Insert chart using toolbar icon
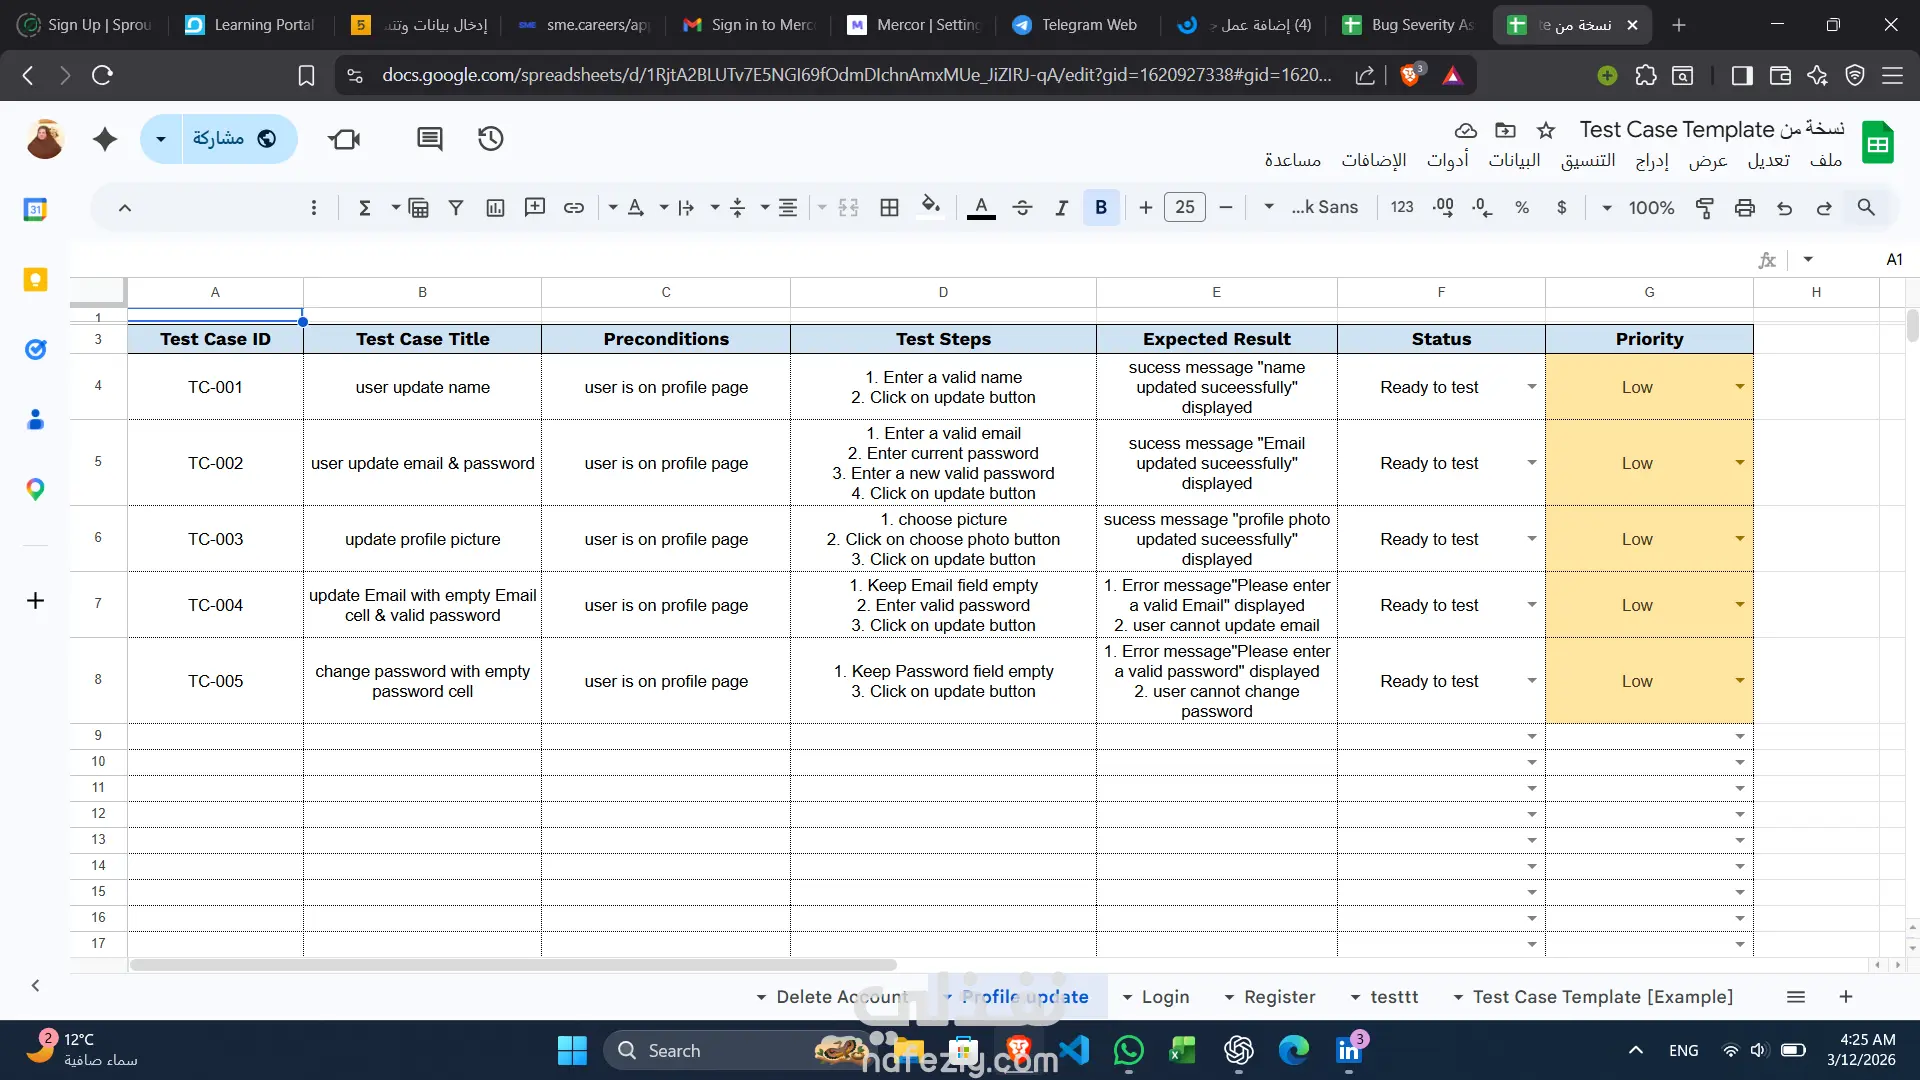Screen dimensions: 1920x1080 pos(495,207)
